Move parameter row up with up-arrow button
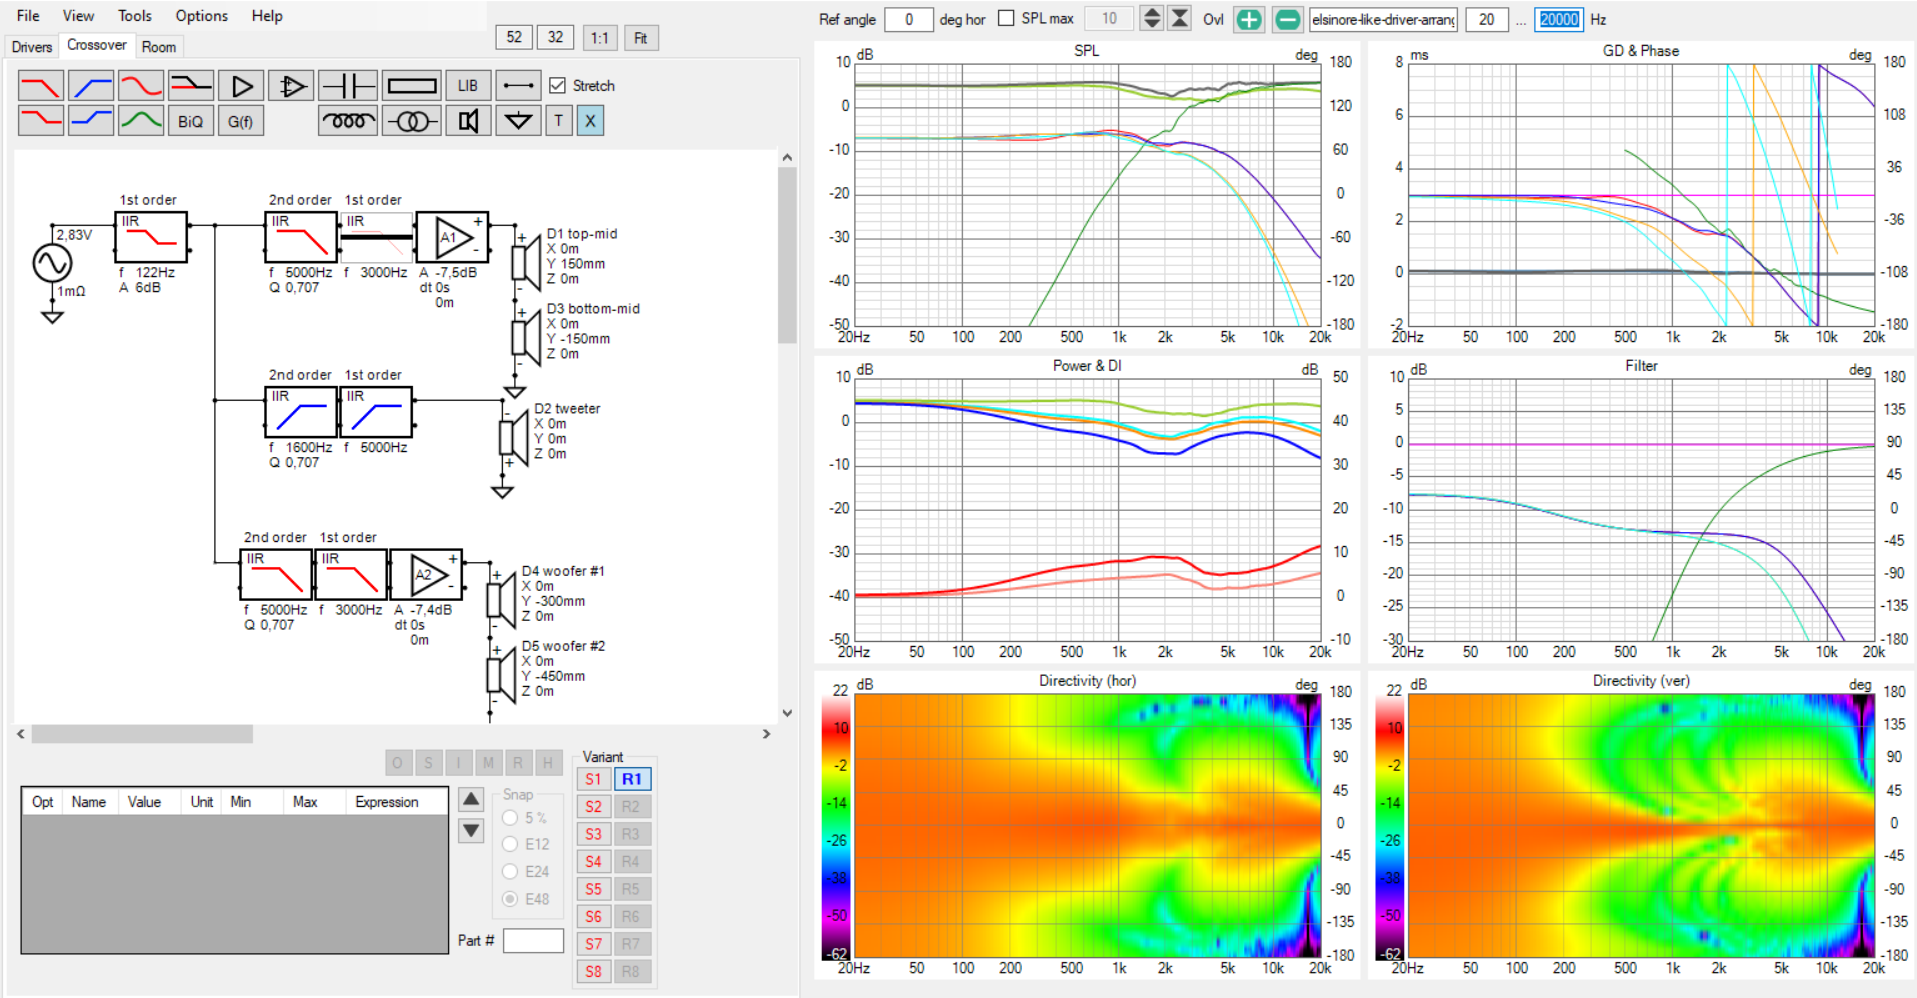 471,799
